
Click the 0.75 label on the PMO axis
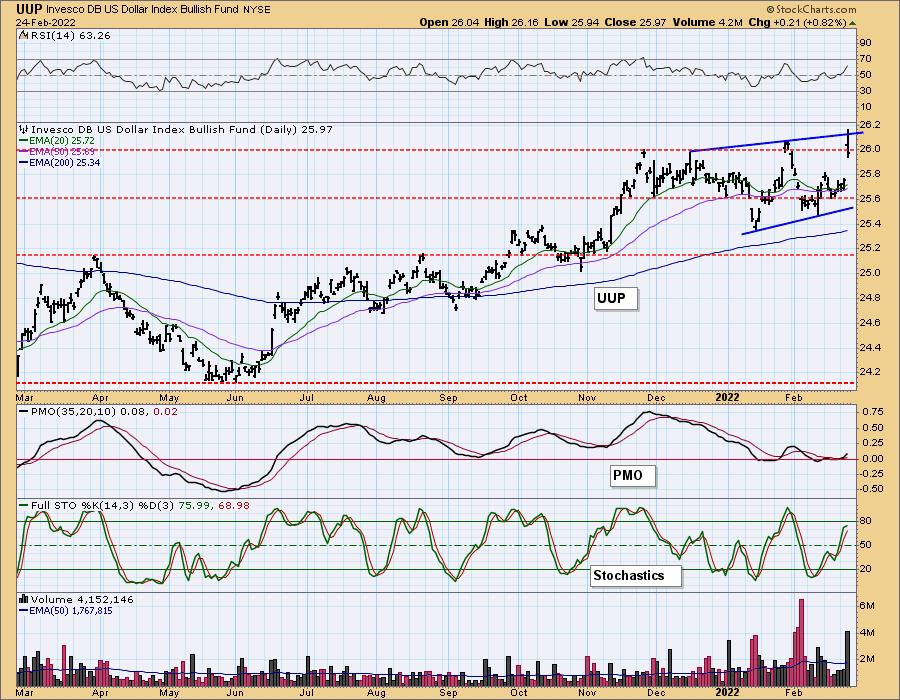point(872,412)
